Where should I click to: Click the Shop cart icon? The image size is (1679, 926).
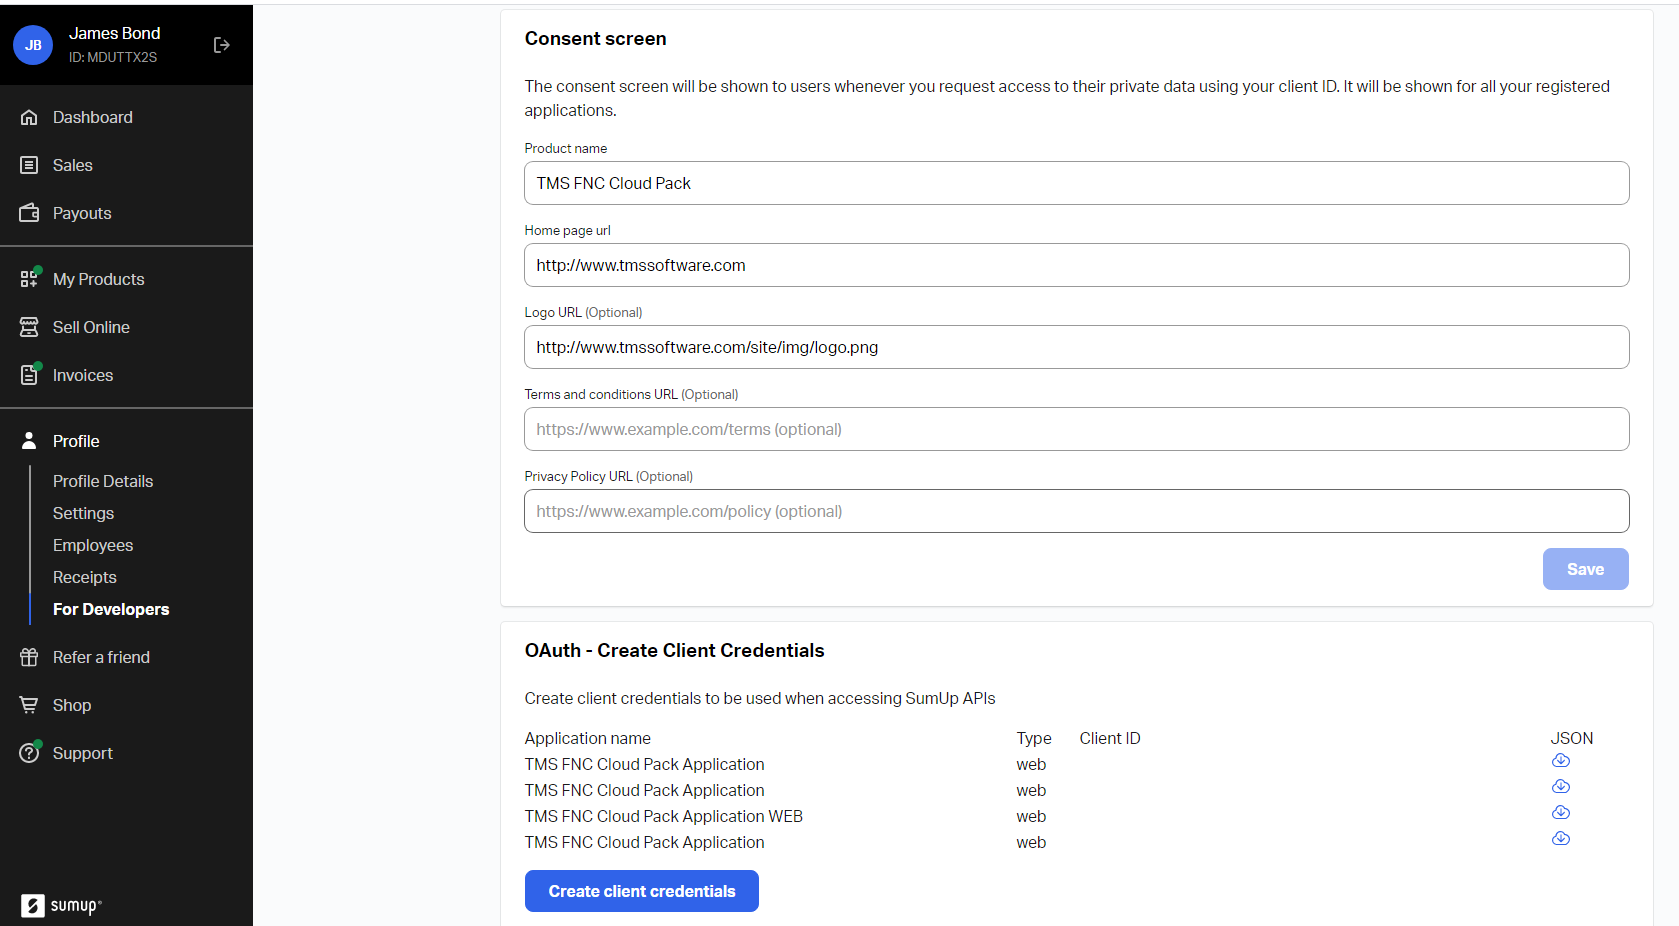pyautogui.click(x=29, y=705)
